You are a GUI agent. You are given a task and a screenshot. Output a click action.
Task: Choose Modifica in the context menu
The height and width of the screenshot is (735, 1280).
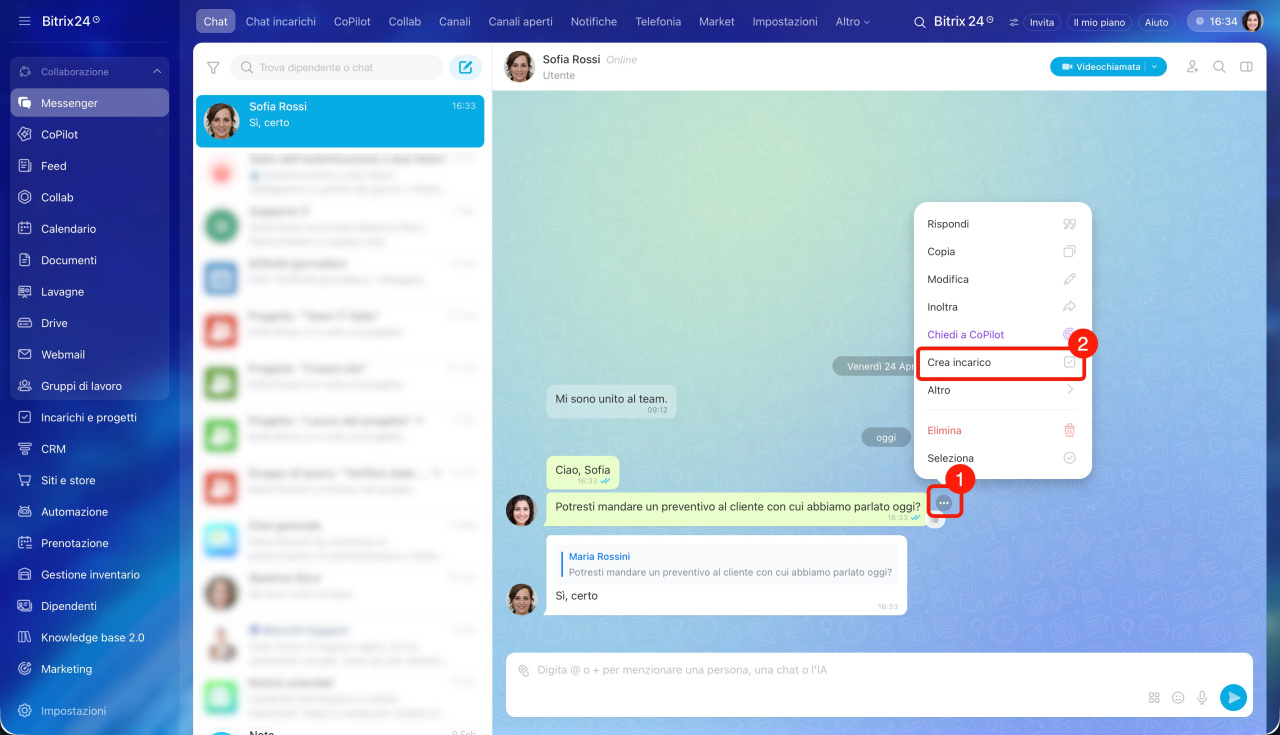pos(1003,279)
